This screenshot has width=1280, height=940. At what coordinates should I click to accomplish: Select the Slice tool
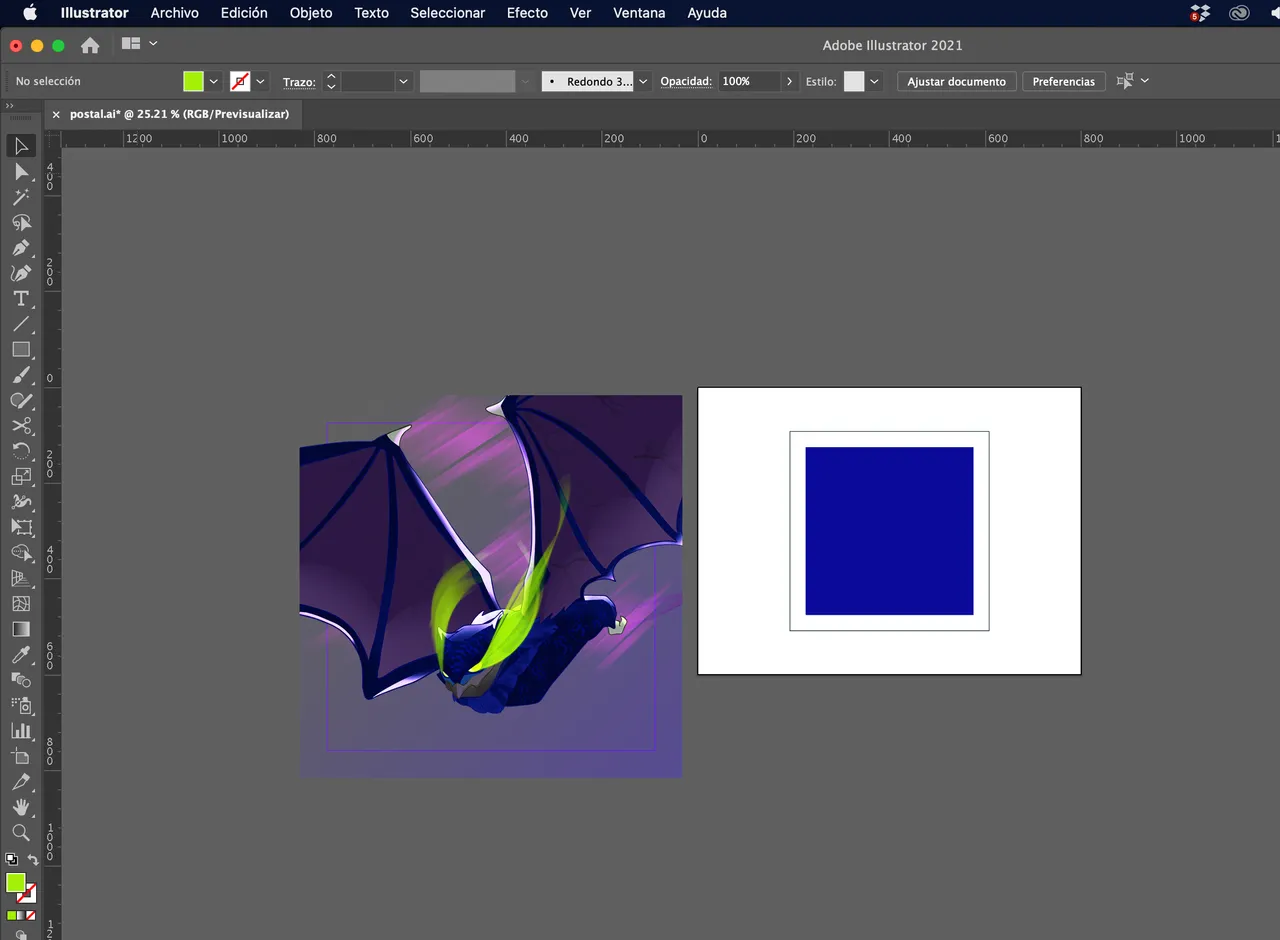[x=20, y=782]
